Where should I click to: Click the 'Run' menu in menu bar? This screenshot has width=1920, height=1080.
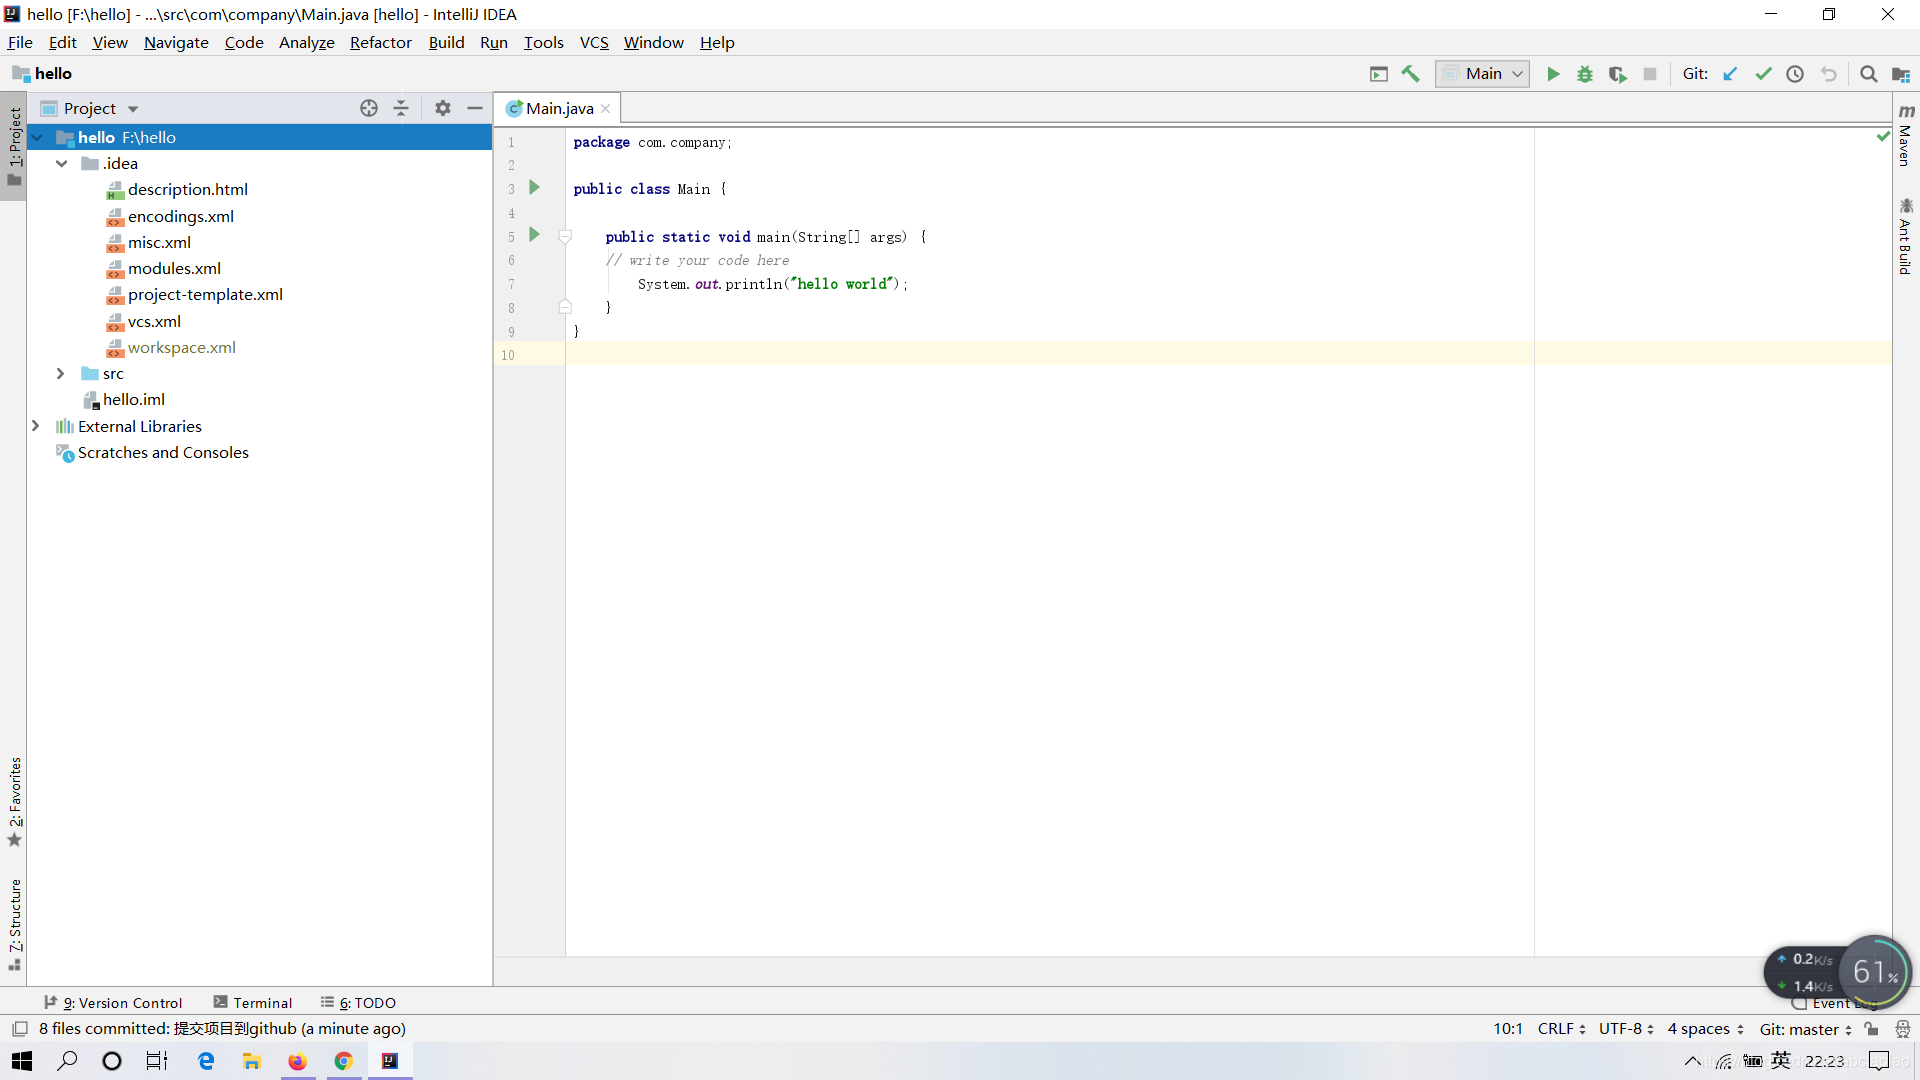(493, 42)
